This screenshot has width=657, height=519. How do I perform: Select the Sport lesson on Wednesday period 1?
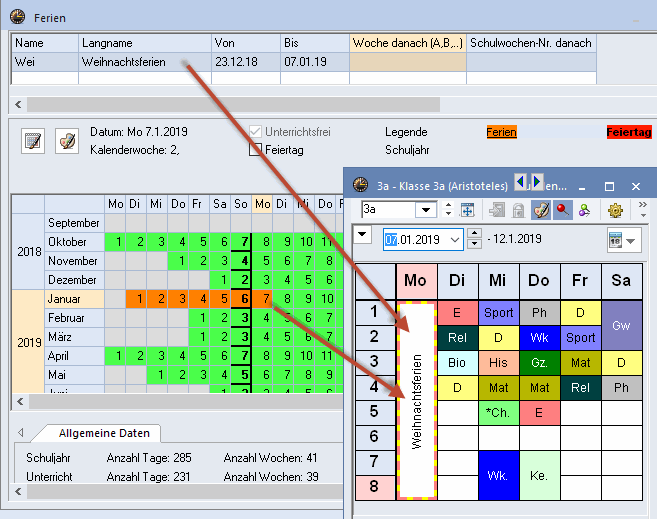[x=498, y=312]
